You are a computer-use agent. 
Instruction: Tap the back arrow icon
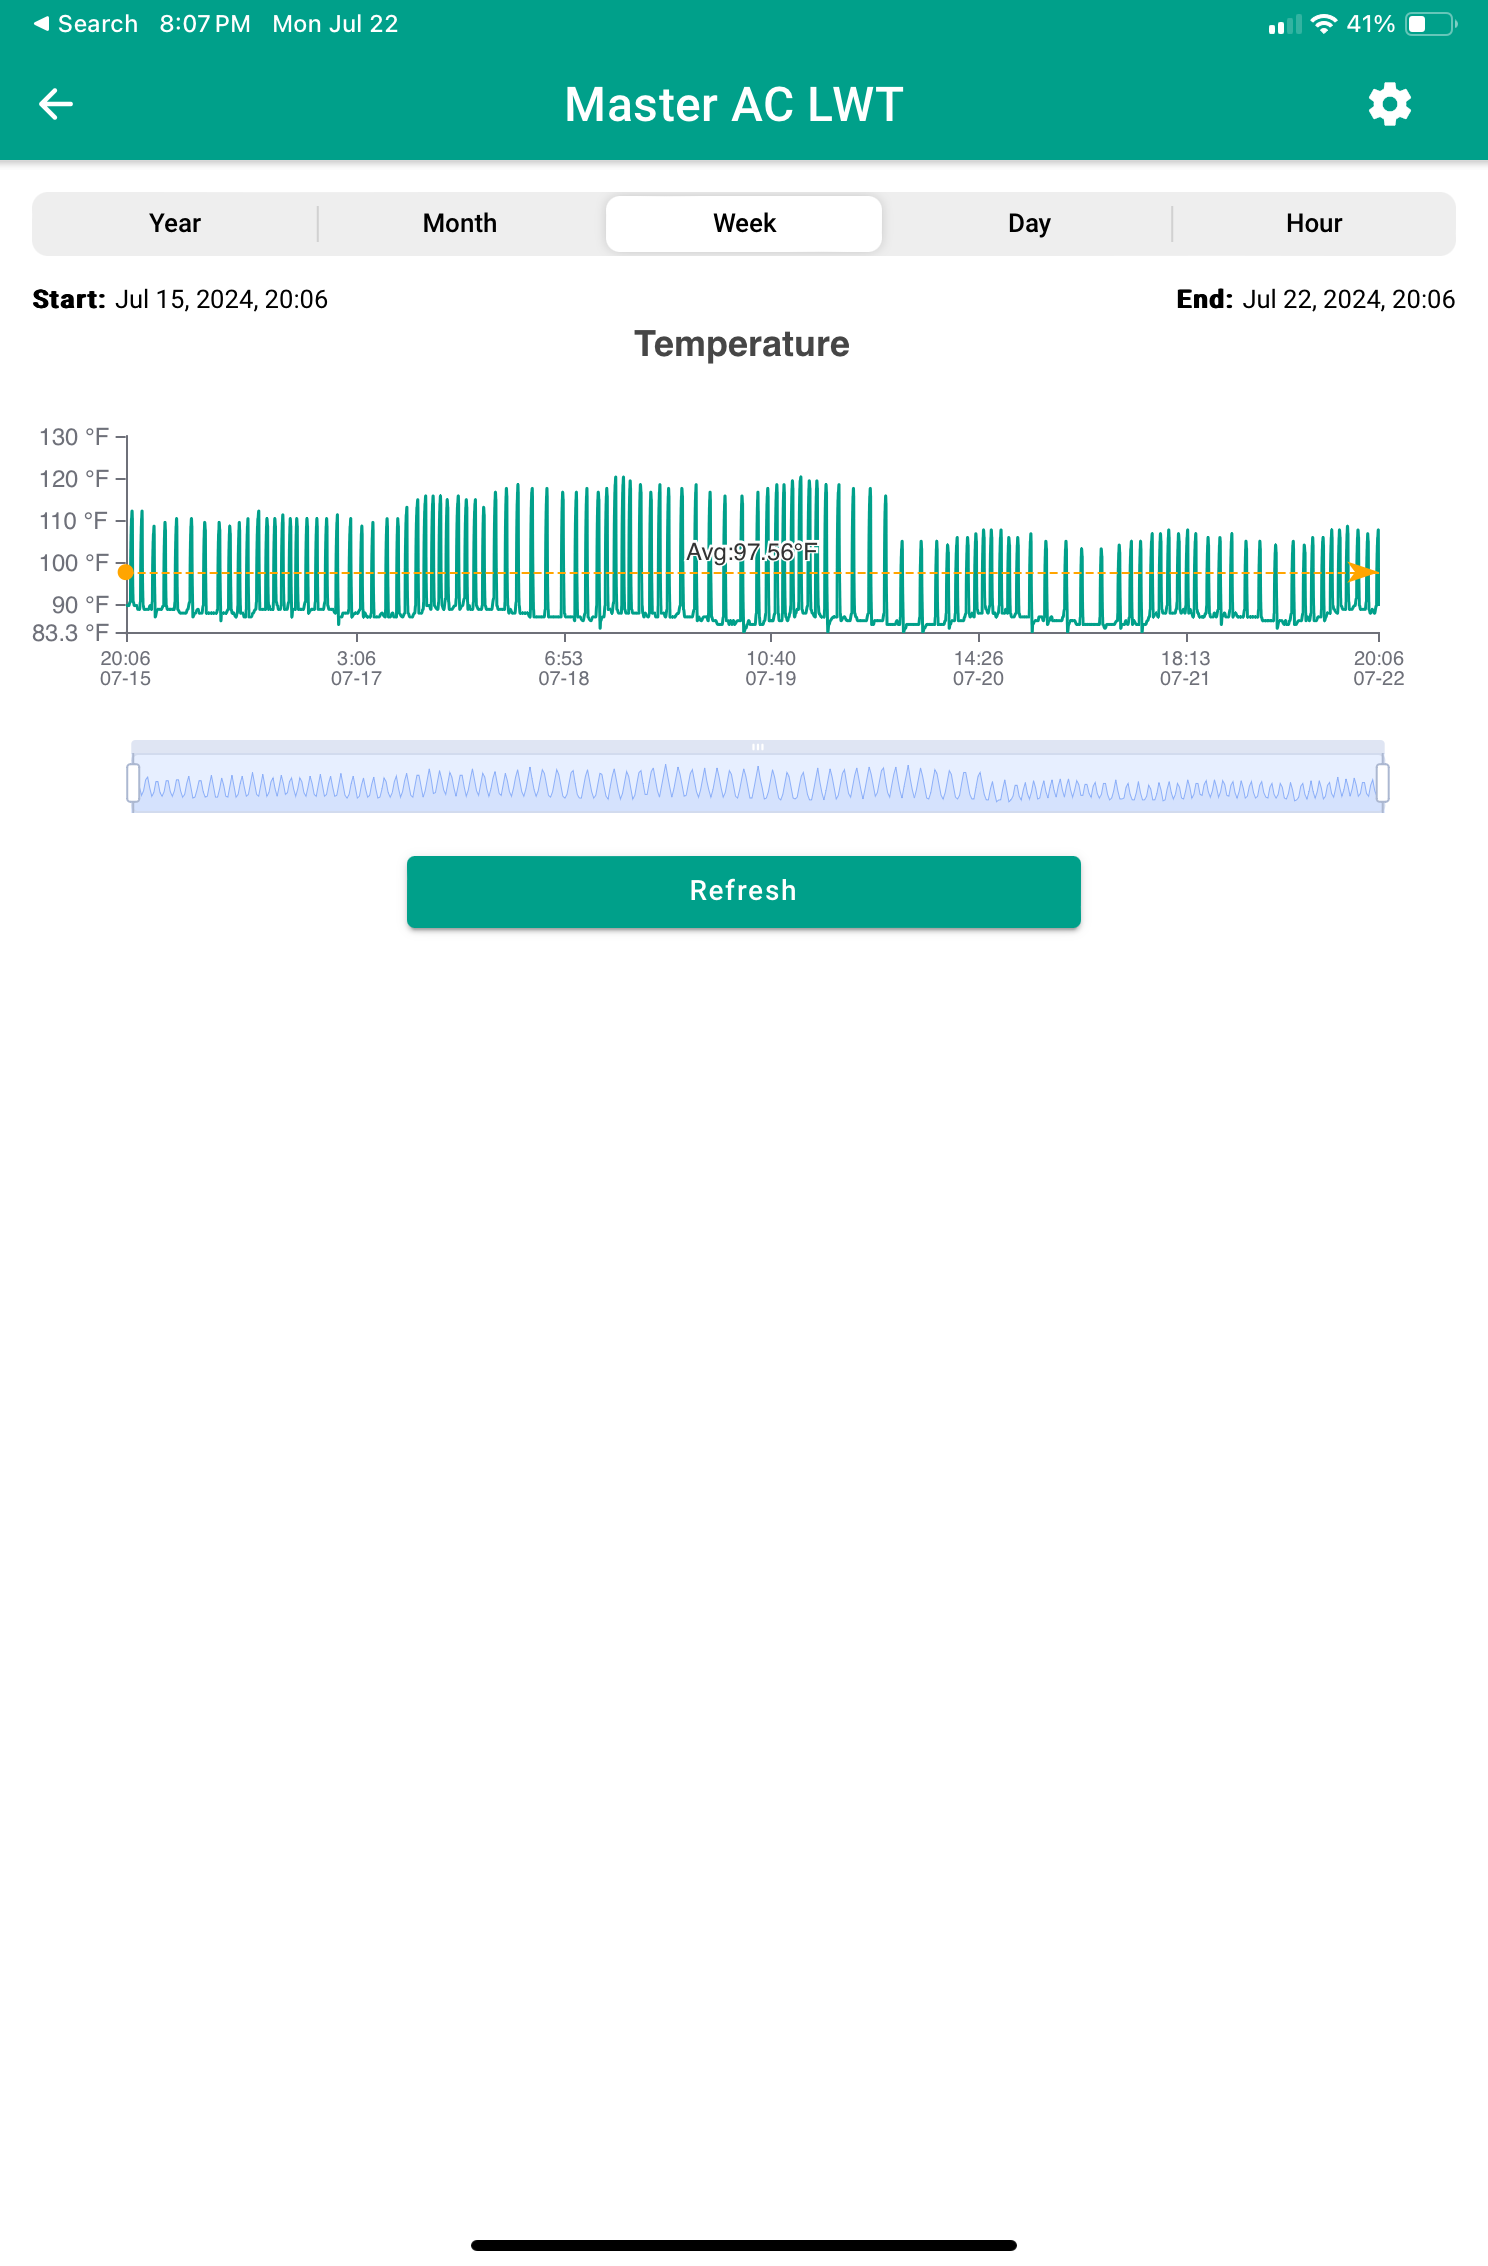click(56, 104)
